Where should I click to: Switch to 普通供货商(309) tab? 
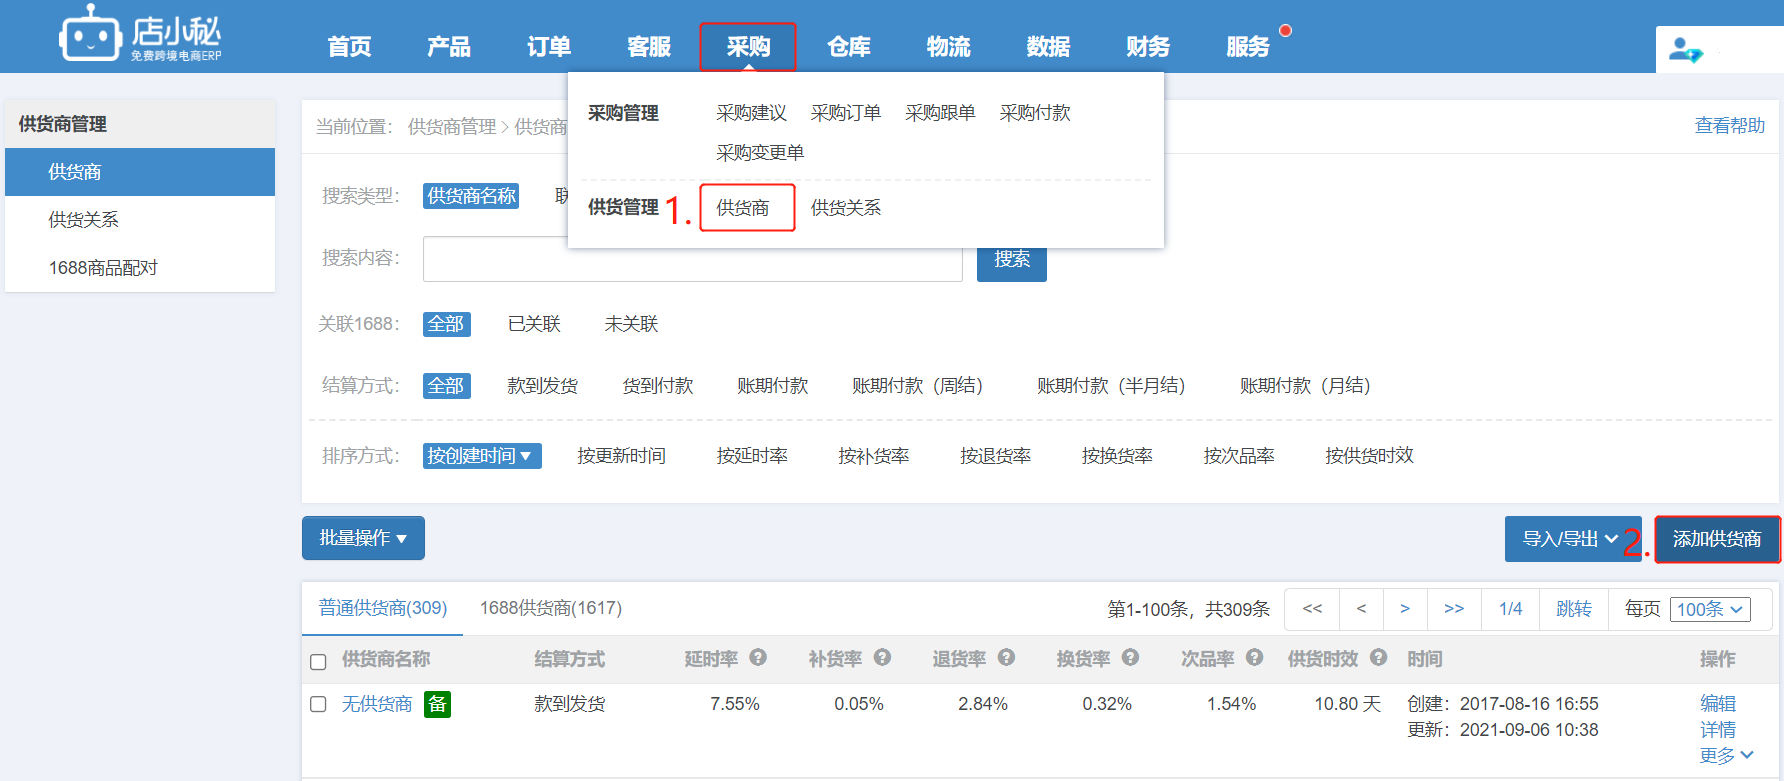(x=383, y=608)
